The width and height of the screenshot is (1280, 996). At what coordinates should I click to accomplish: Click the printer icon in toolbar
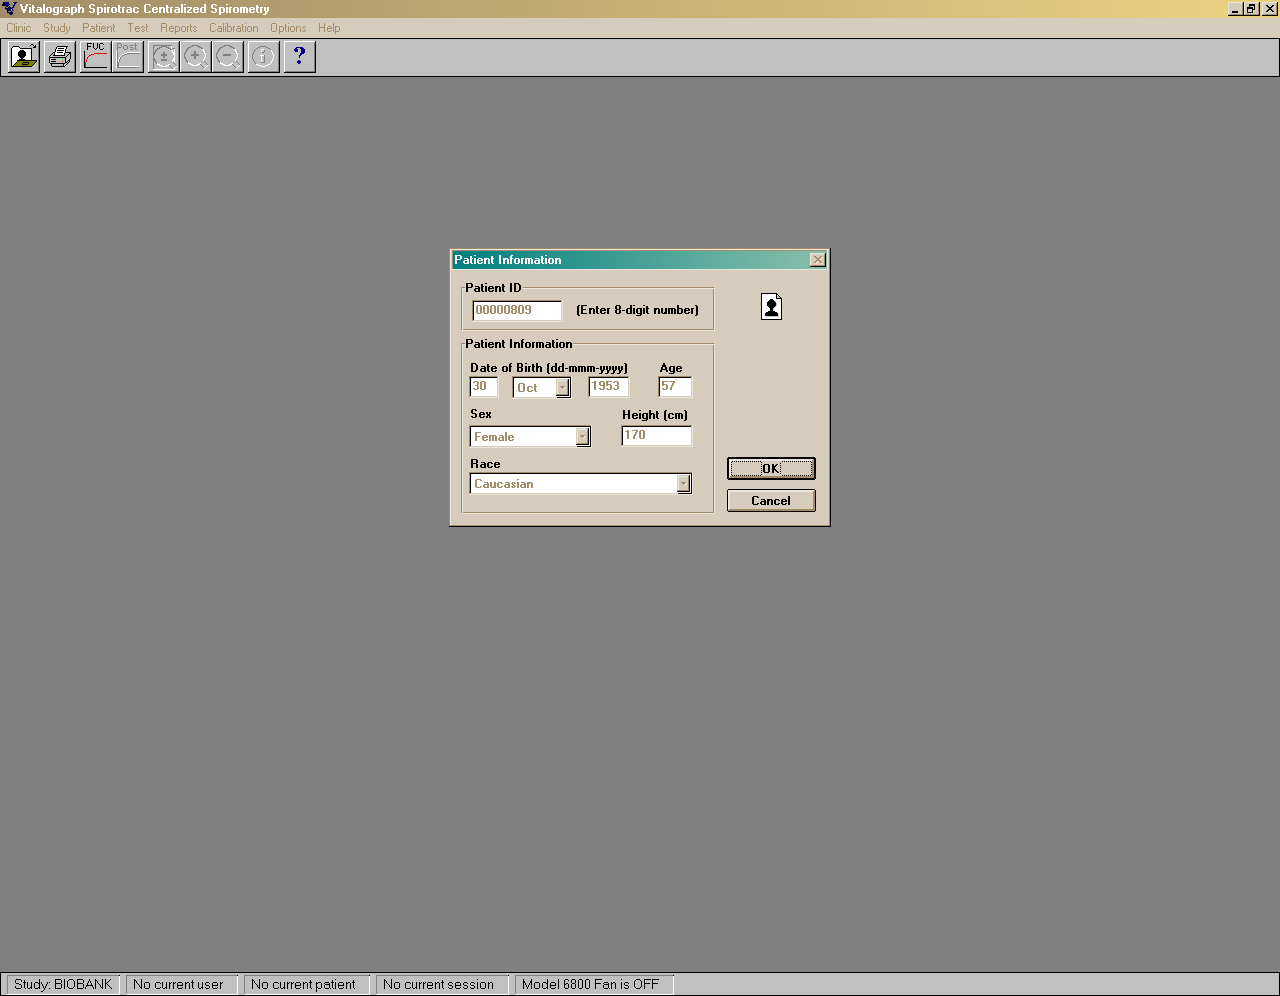point(60,57)
